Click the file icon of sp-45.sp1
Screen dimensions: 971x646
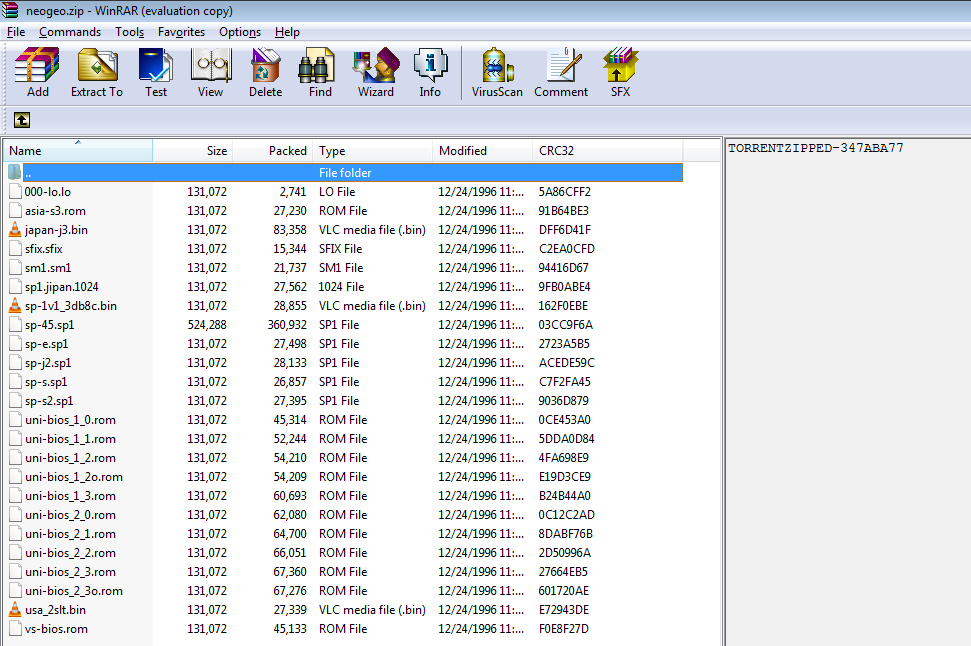[15, 325]
